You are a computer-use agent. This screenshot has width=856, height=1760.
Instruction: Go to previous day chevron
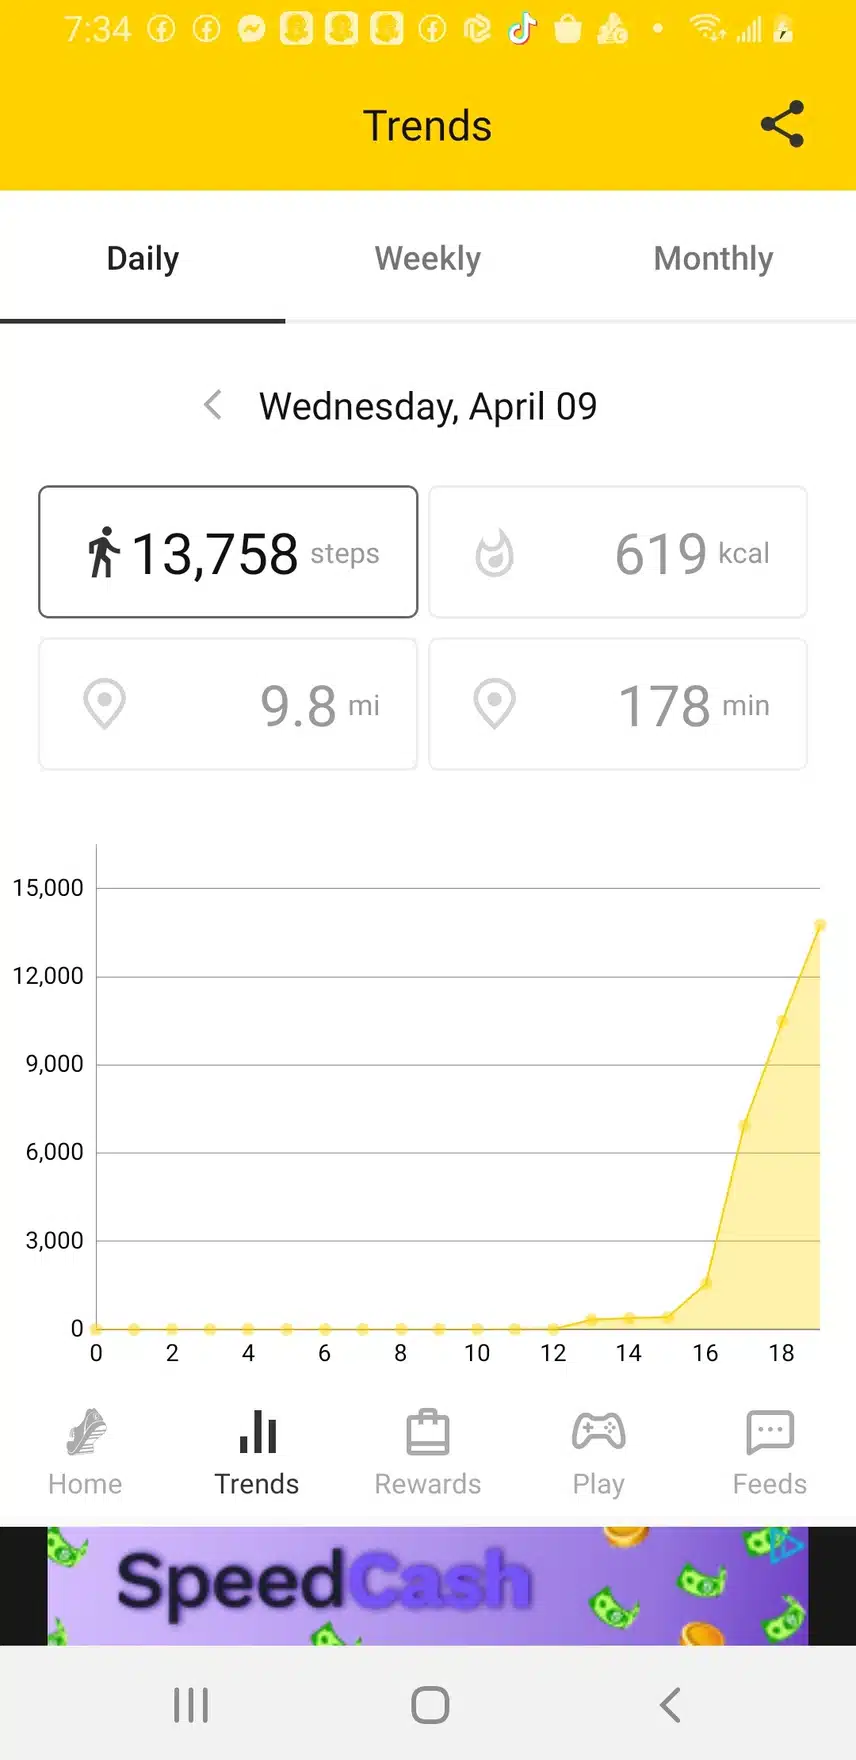(x=212, y=405)
